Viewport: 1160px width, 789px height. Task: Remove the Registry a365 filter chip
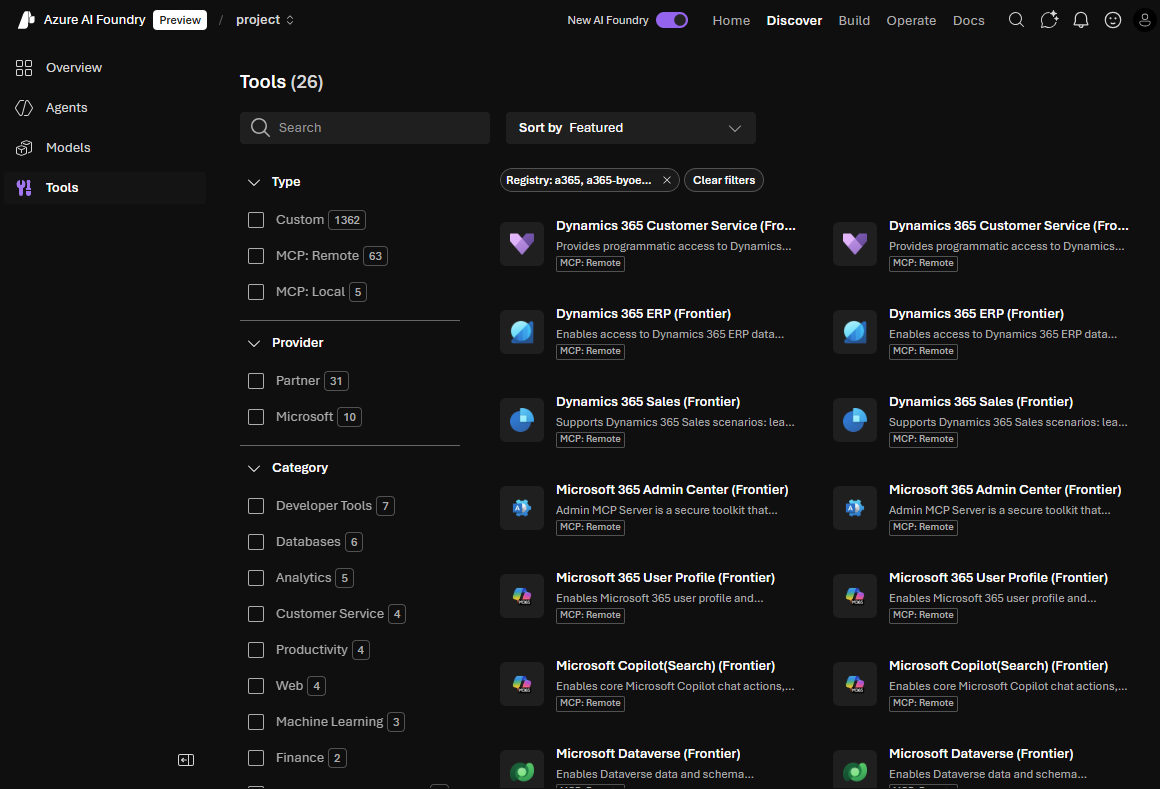point(666,180)
